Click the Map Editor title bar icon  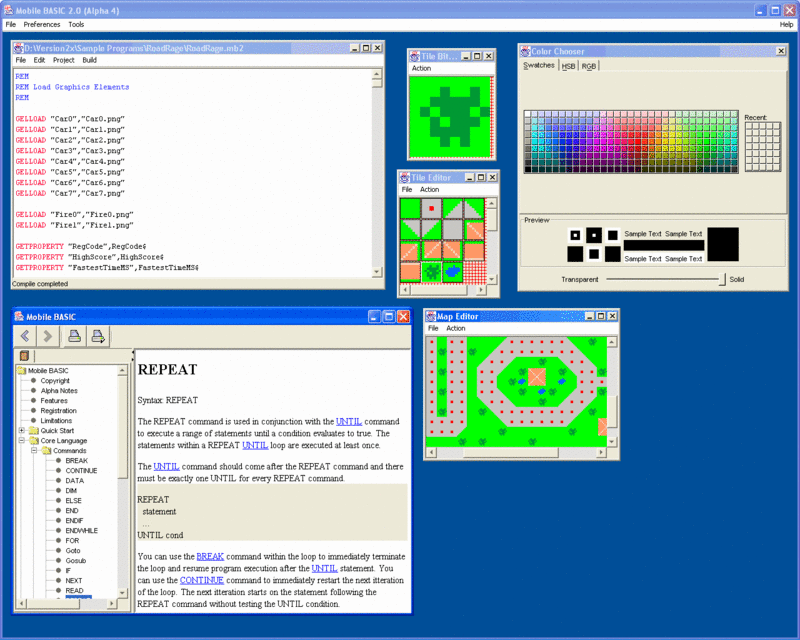pos(431,316)
